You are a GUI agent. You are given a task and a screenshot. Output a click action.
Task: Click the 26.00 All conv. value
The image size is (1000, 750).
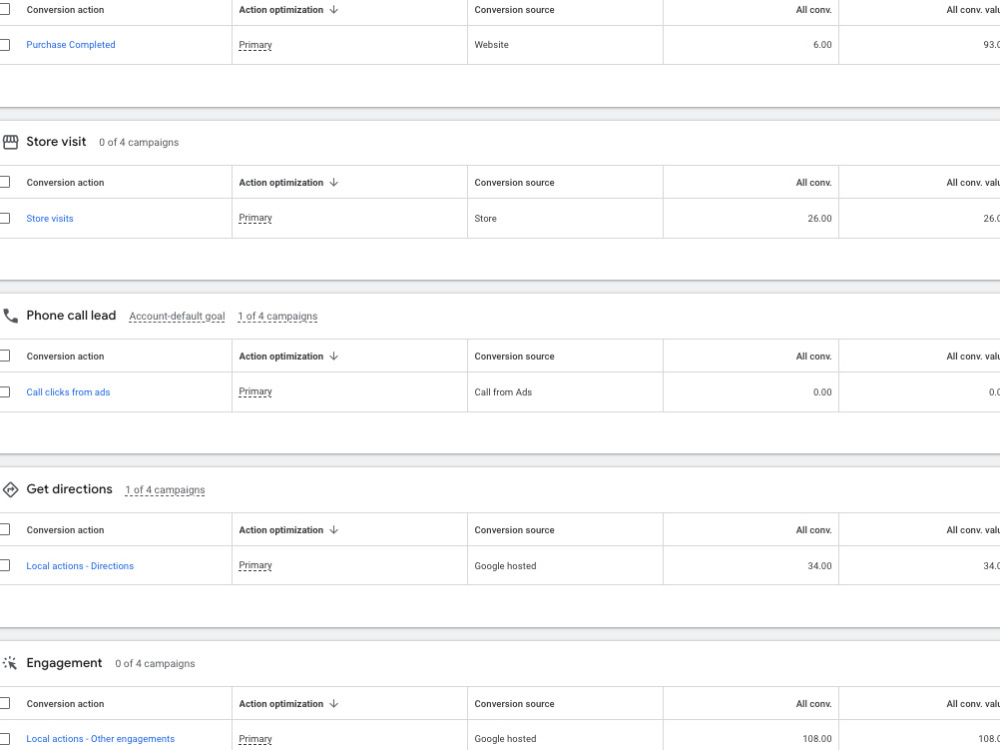[820, 218]
